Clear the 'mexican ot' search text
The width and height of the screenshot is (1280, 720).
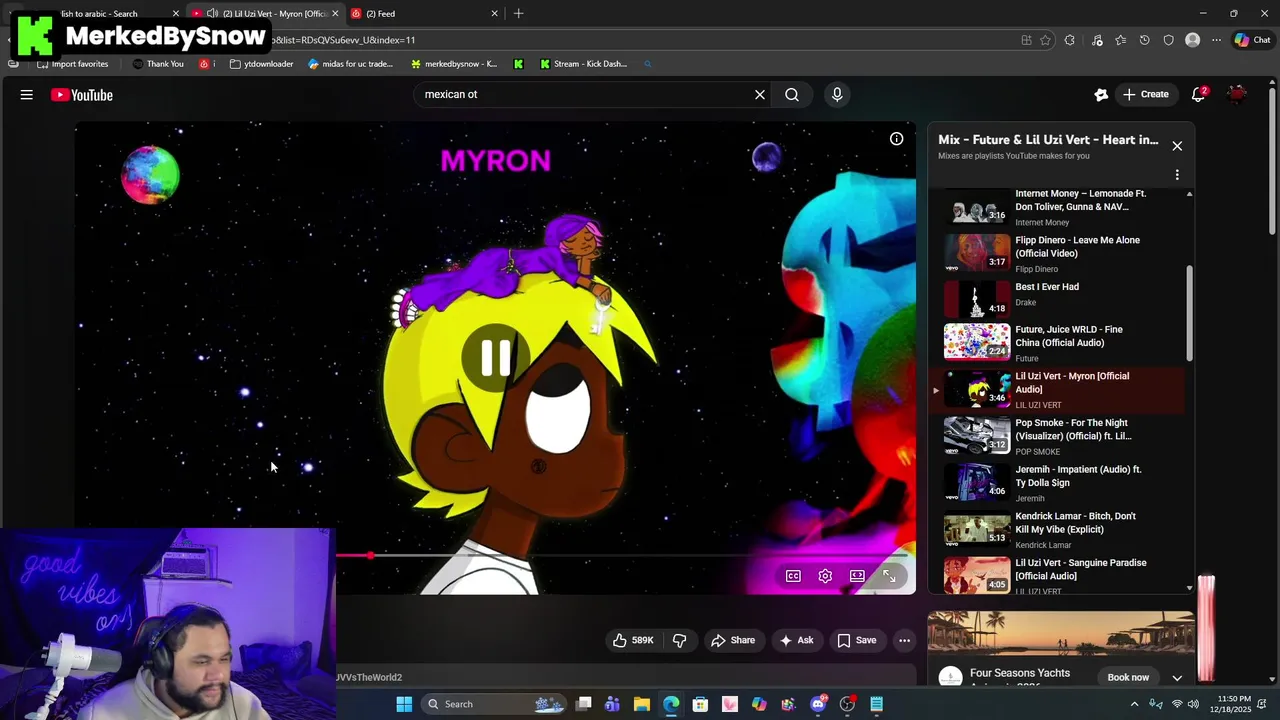(760, 95)
